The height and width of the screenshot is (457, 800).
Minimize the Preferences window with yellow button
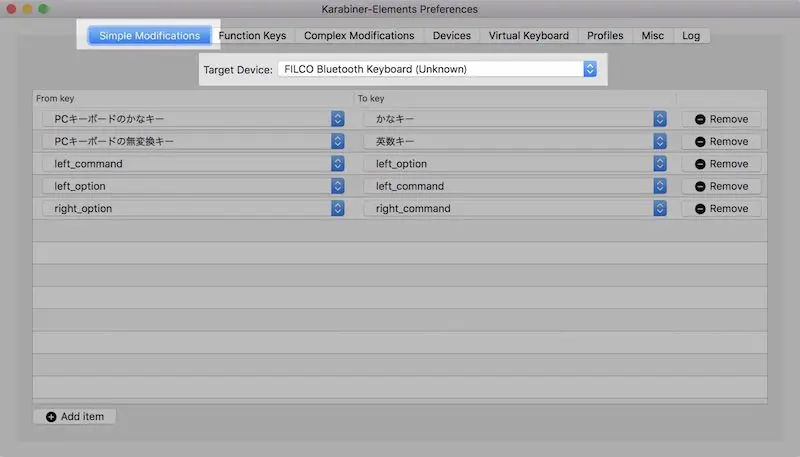(x=28, y=9)
